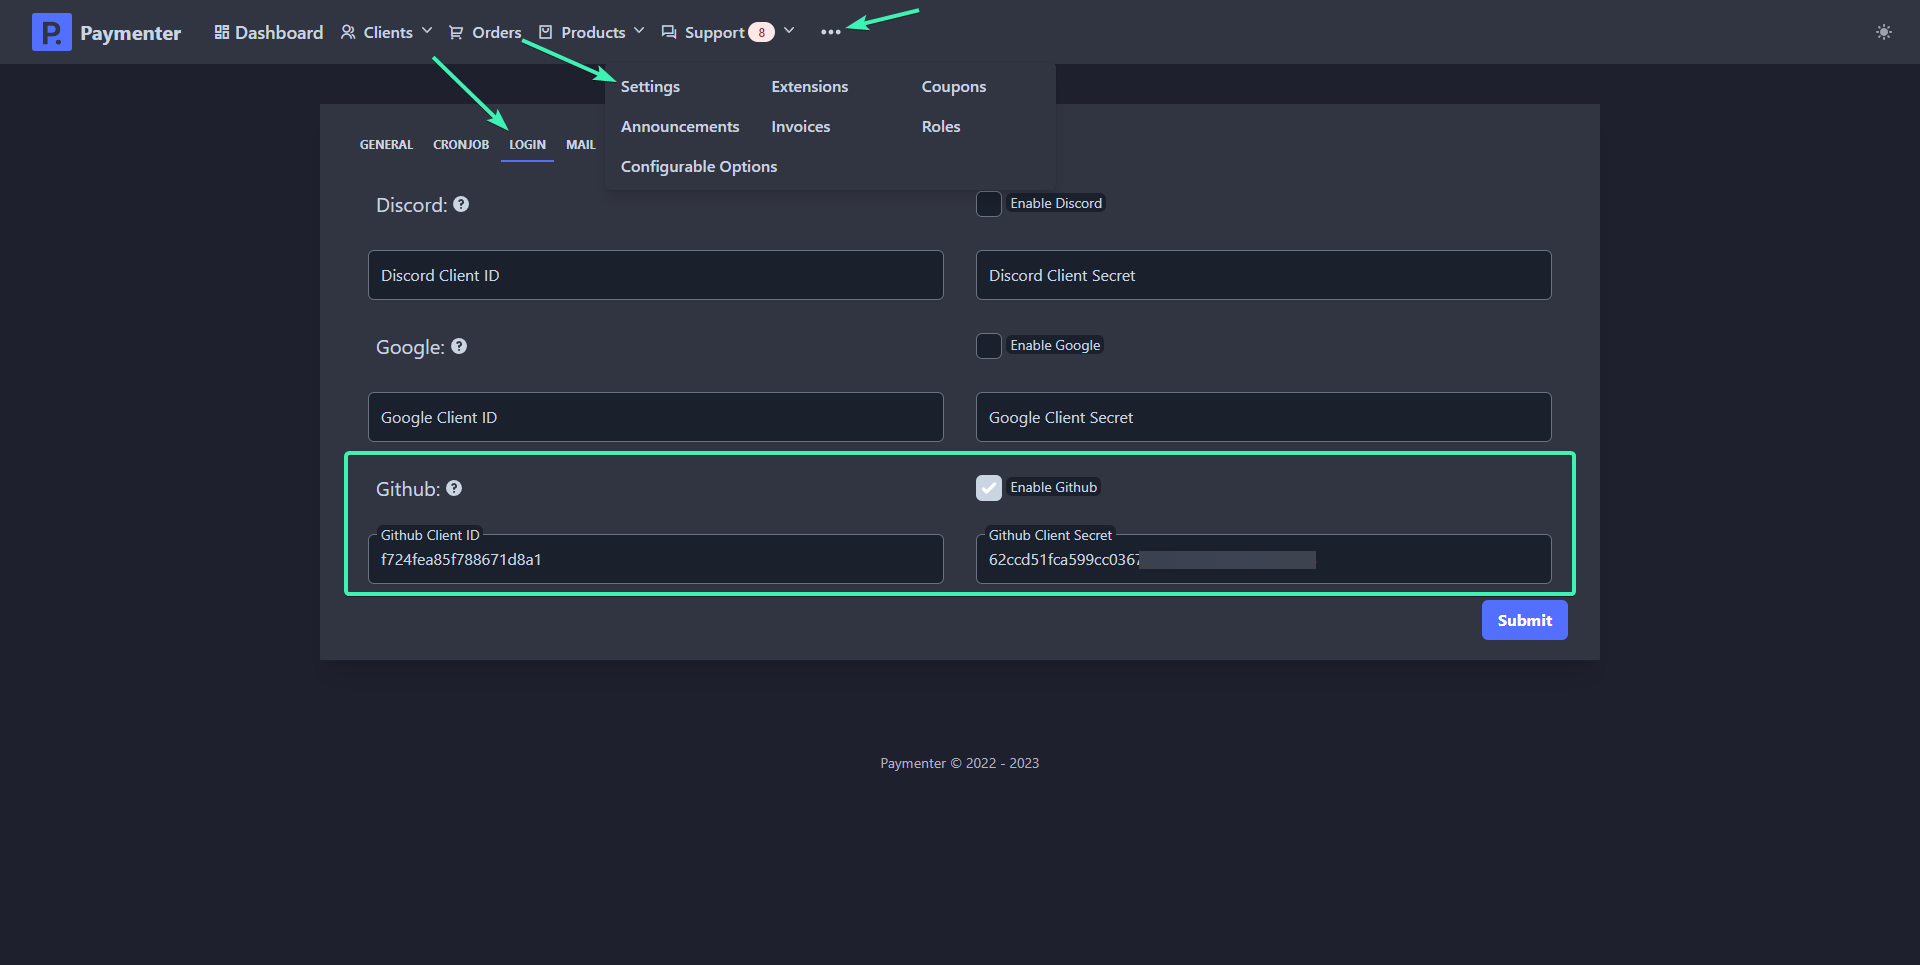Image resolution: width=1920 pixels, height=965 pixels.
Task: Open Settings from the dropdown menu
Action: point(650,87)
